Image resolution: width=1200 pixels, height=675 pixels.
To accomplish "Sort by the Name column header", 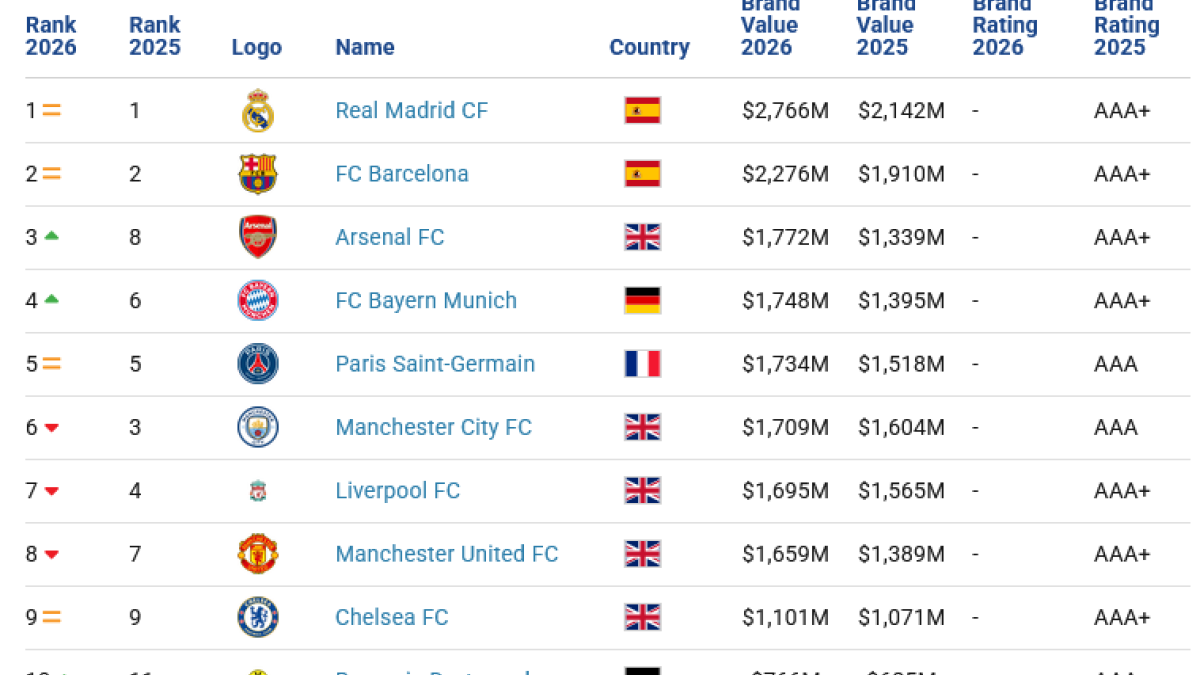I will pos(365,47).
